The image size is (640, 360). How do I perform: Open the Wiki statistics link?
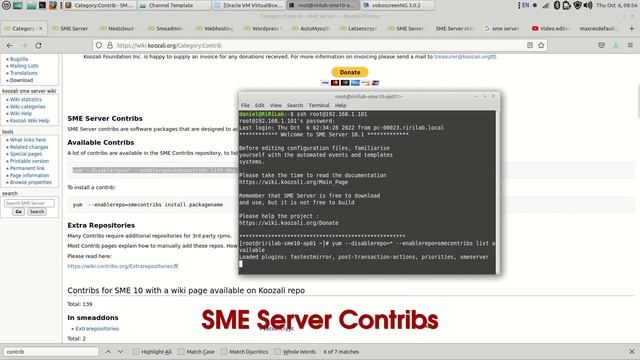[26, 99]
